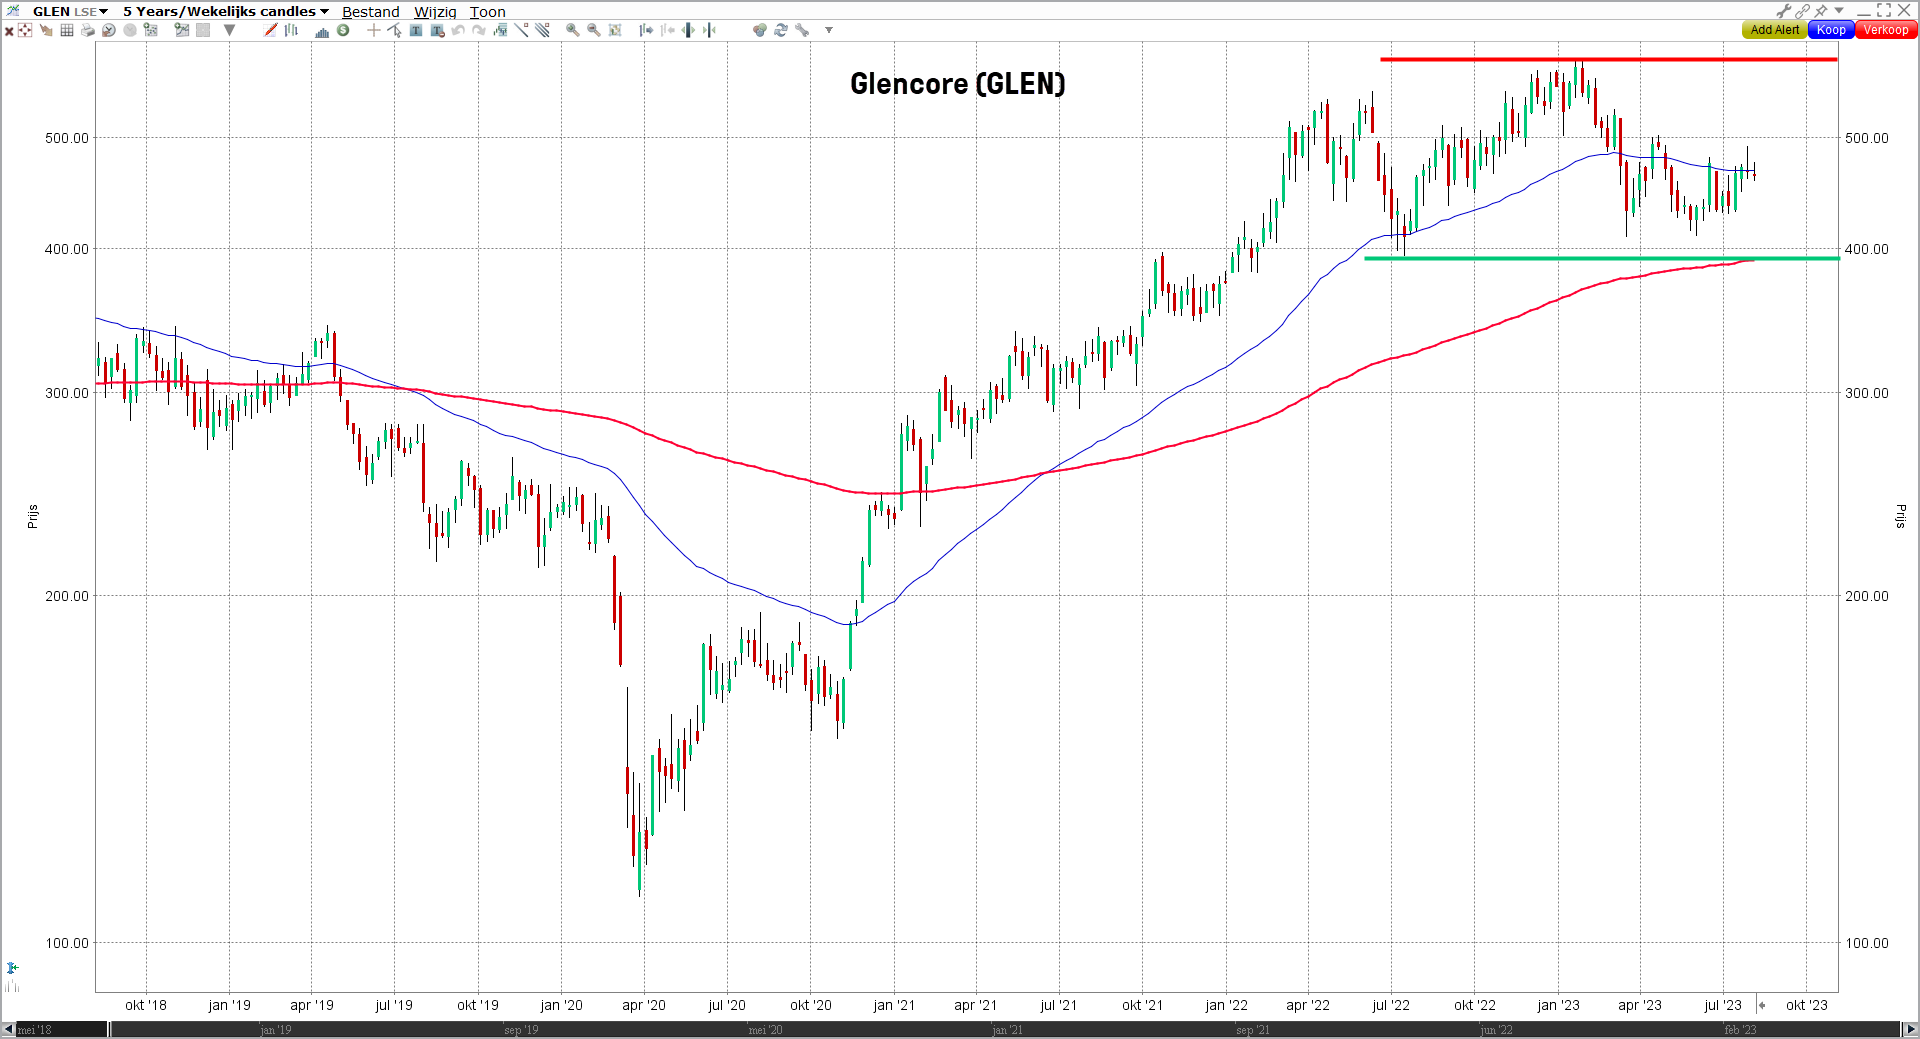Click the shift bars right icon
The image size is (1920, 1039).
646,30
